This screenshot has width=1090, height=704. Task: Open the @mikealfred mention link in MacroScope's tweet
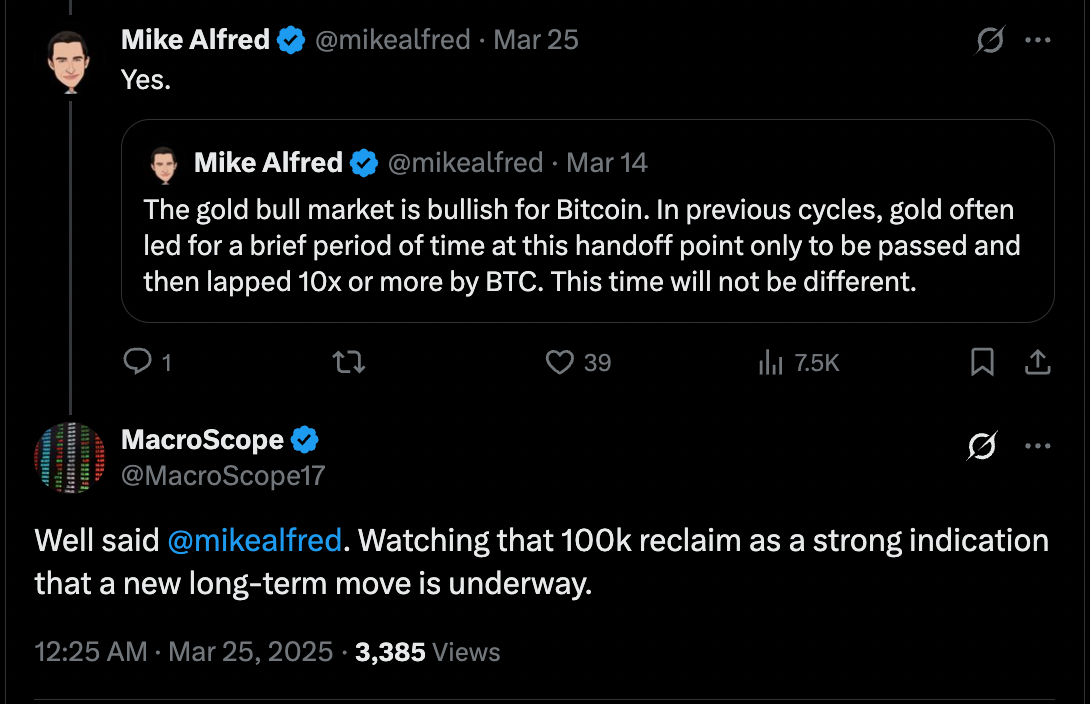pos(255,541)
